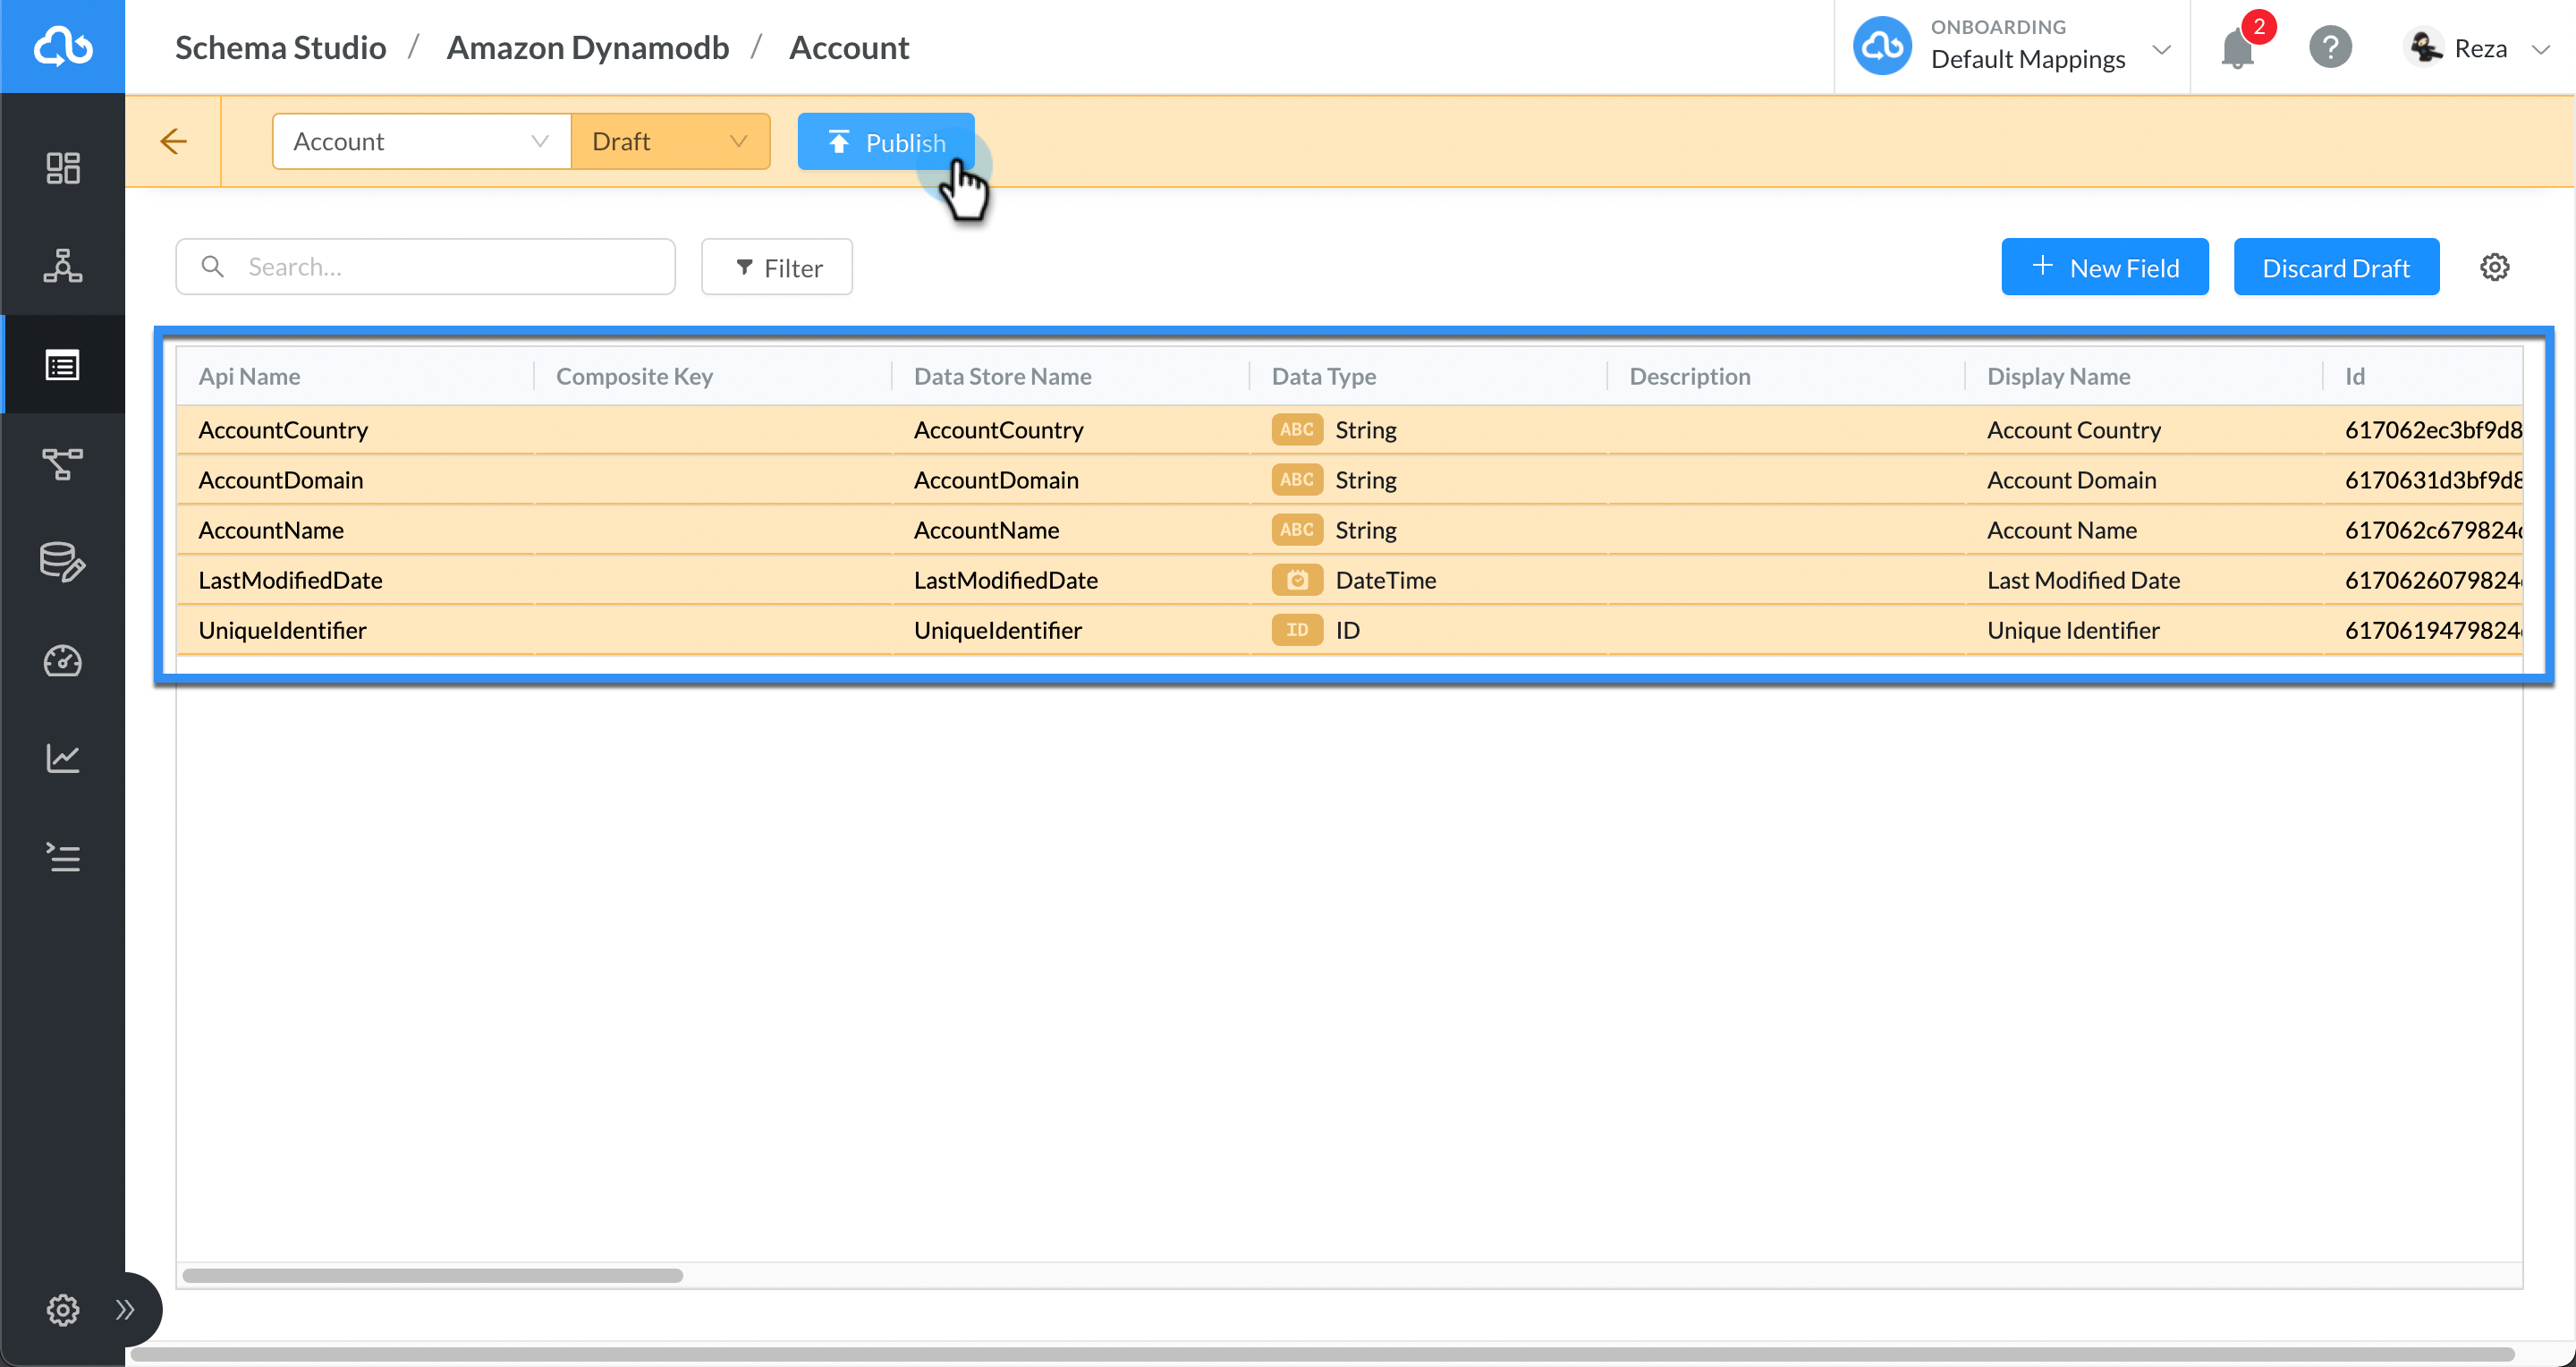This screenshot has width=2576, height=1367.
Task: Expand the Reza user menu chevron
Action: coord(2540,49)
